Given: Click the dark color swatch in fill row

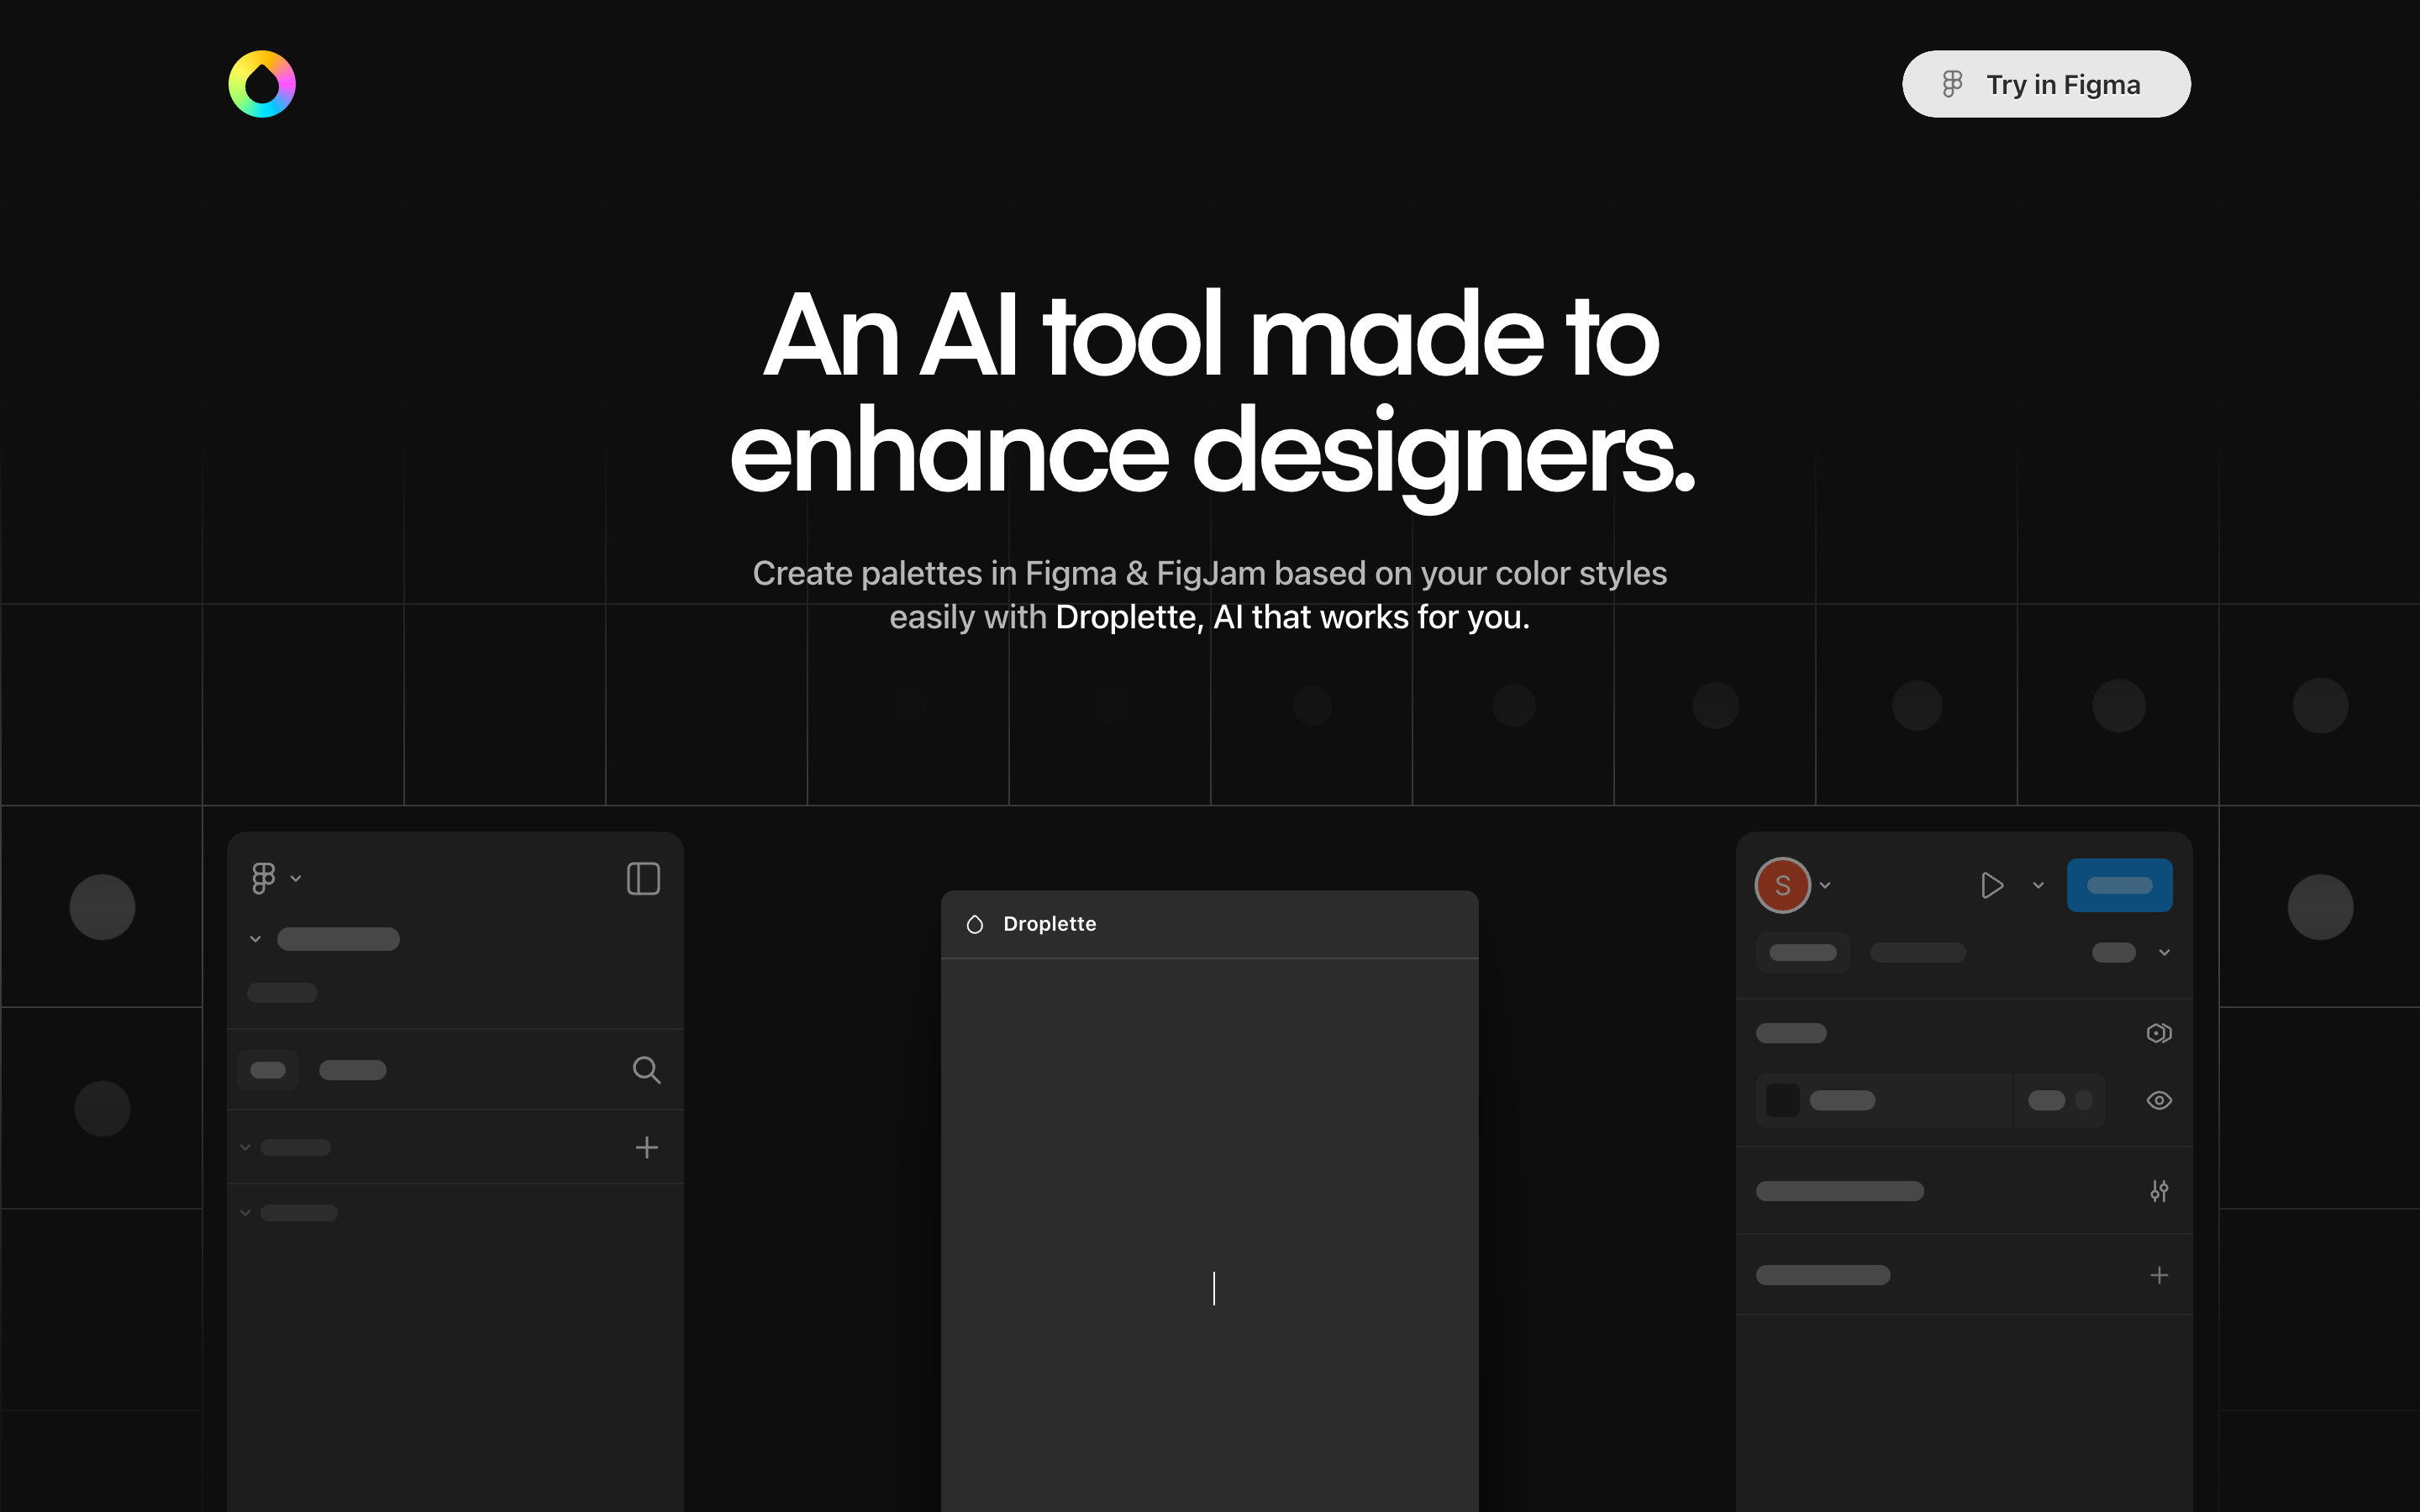Looking at the screenshot, I should [x=1782, y=1100].
